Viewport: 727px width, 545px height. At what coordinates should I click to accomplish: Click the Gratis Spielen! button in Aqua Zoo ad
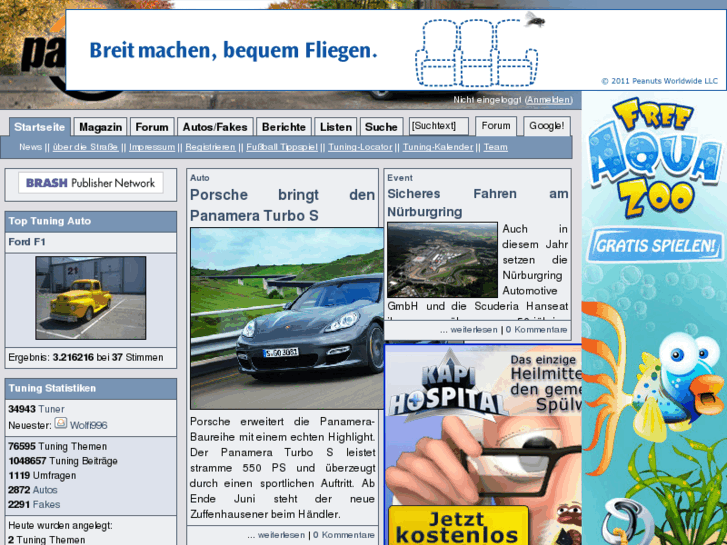655,245
